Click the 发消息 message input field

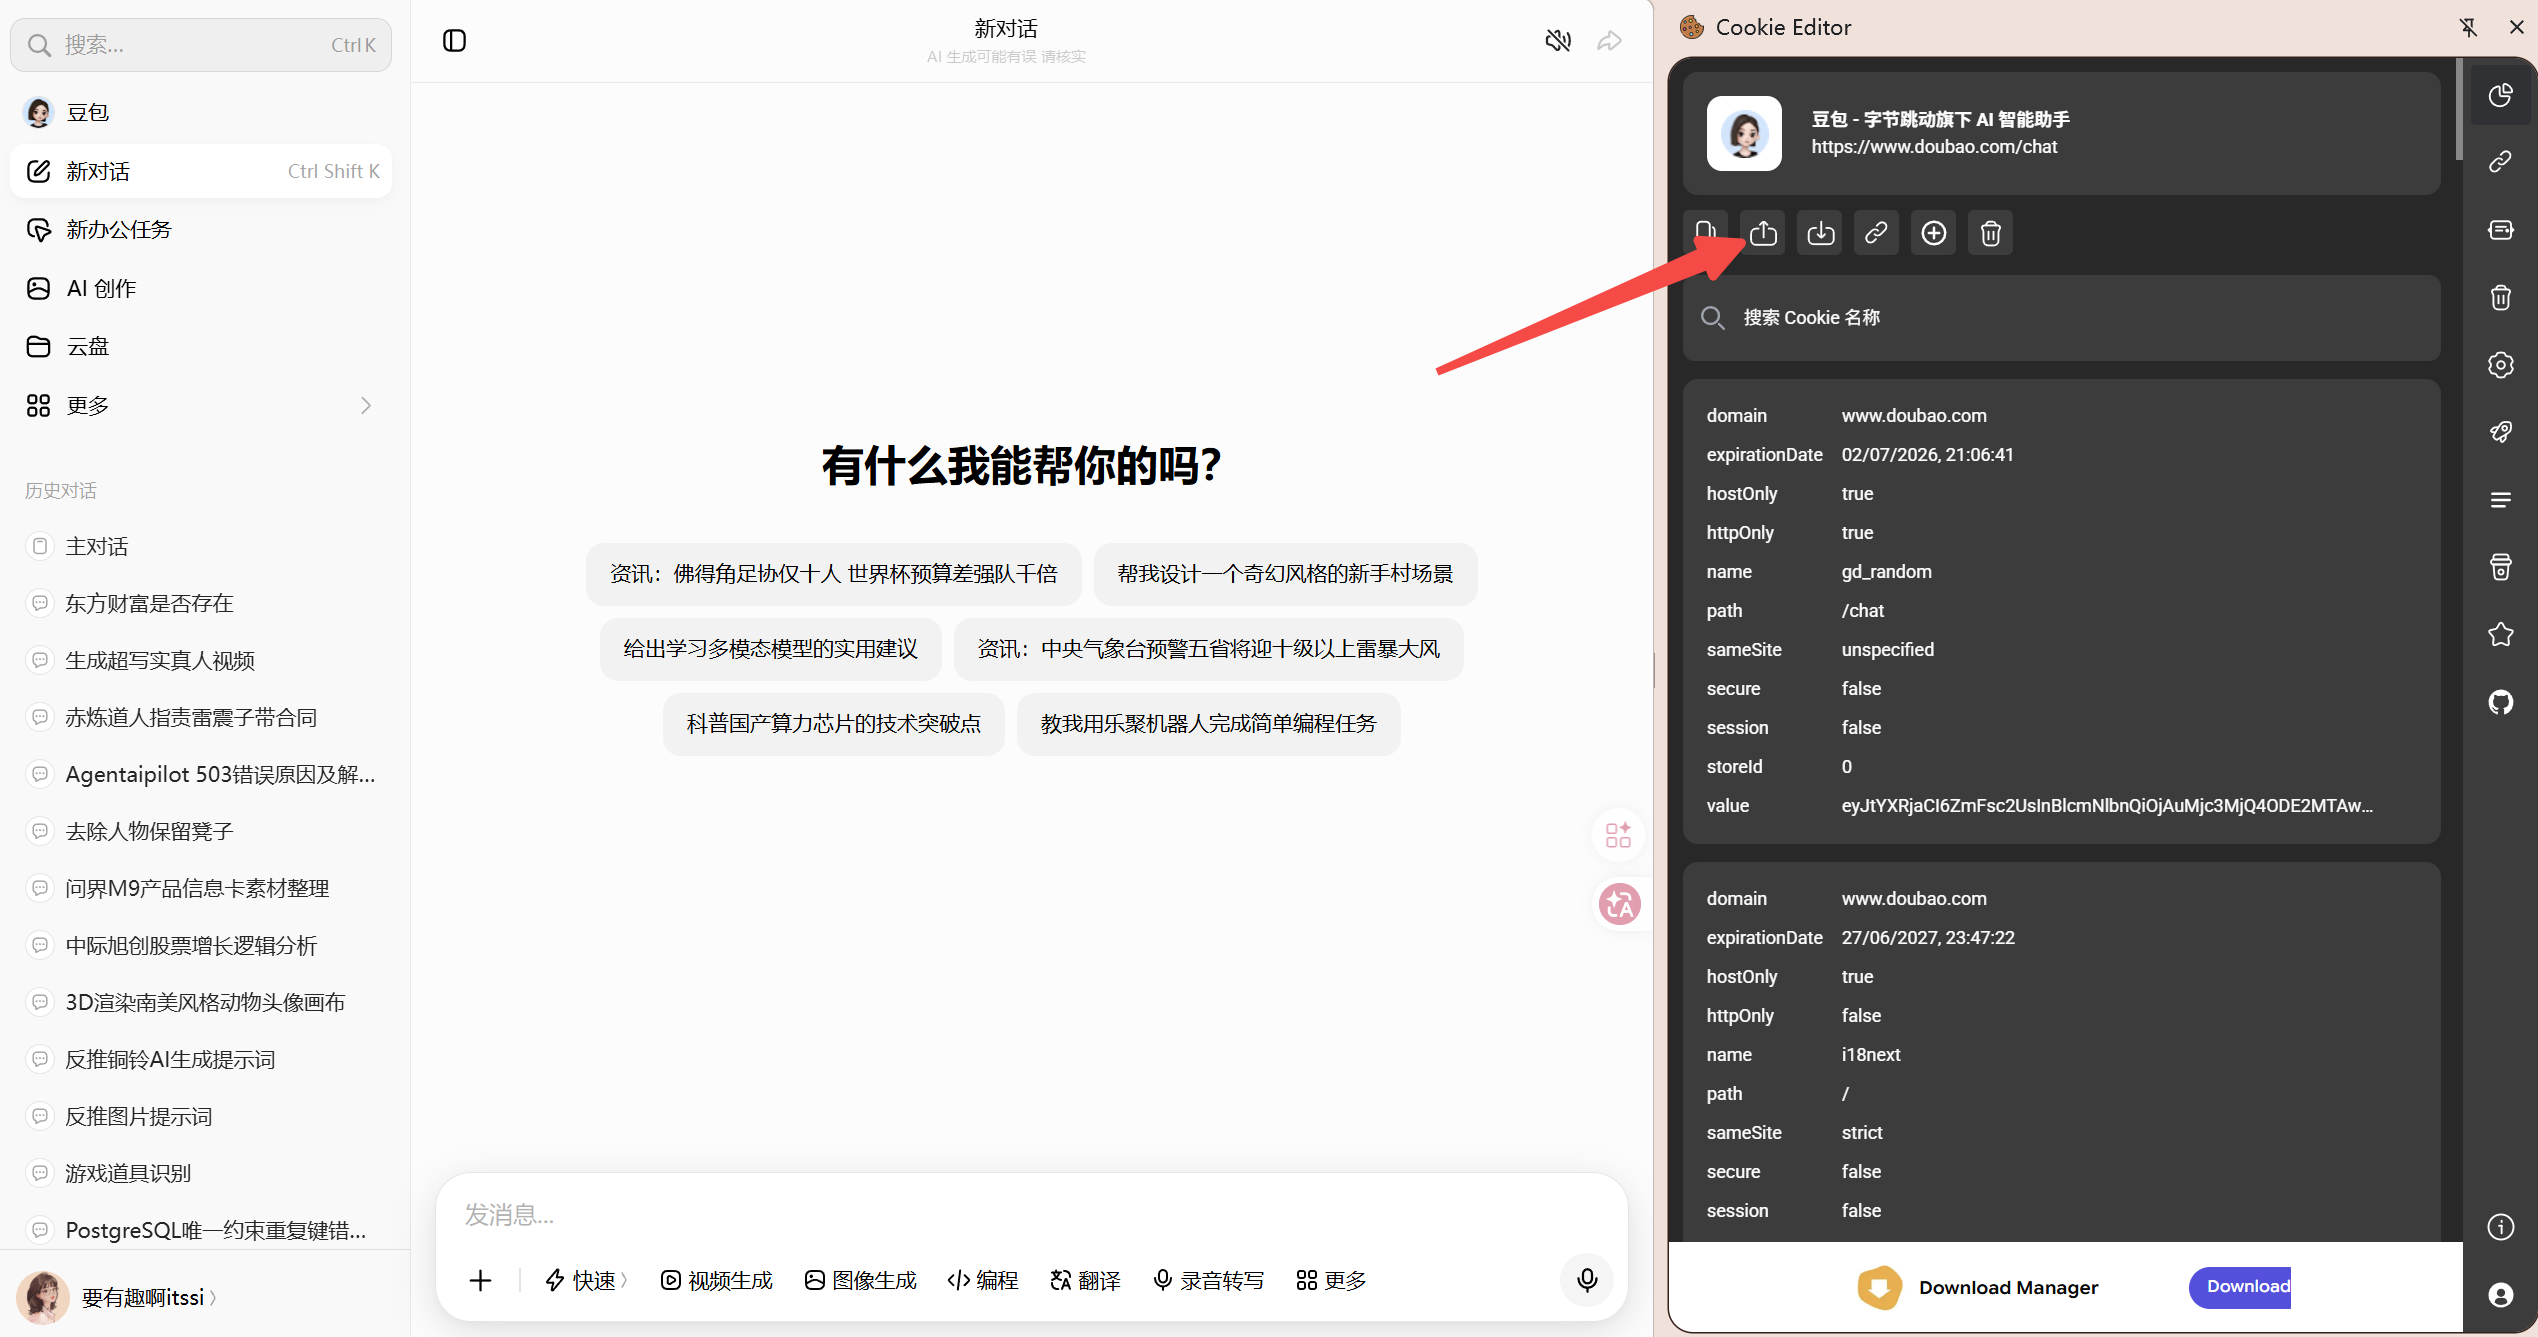tap(1031, 1214)
